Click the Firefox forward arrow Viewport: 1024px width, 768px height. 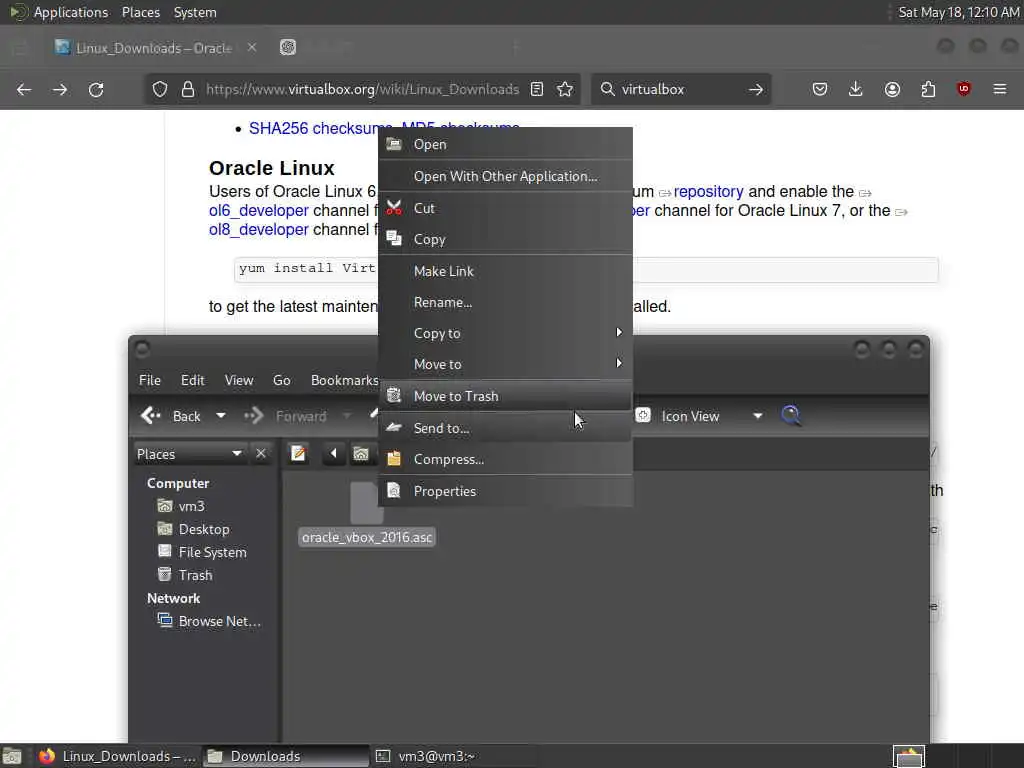point(60,89)
